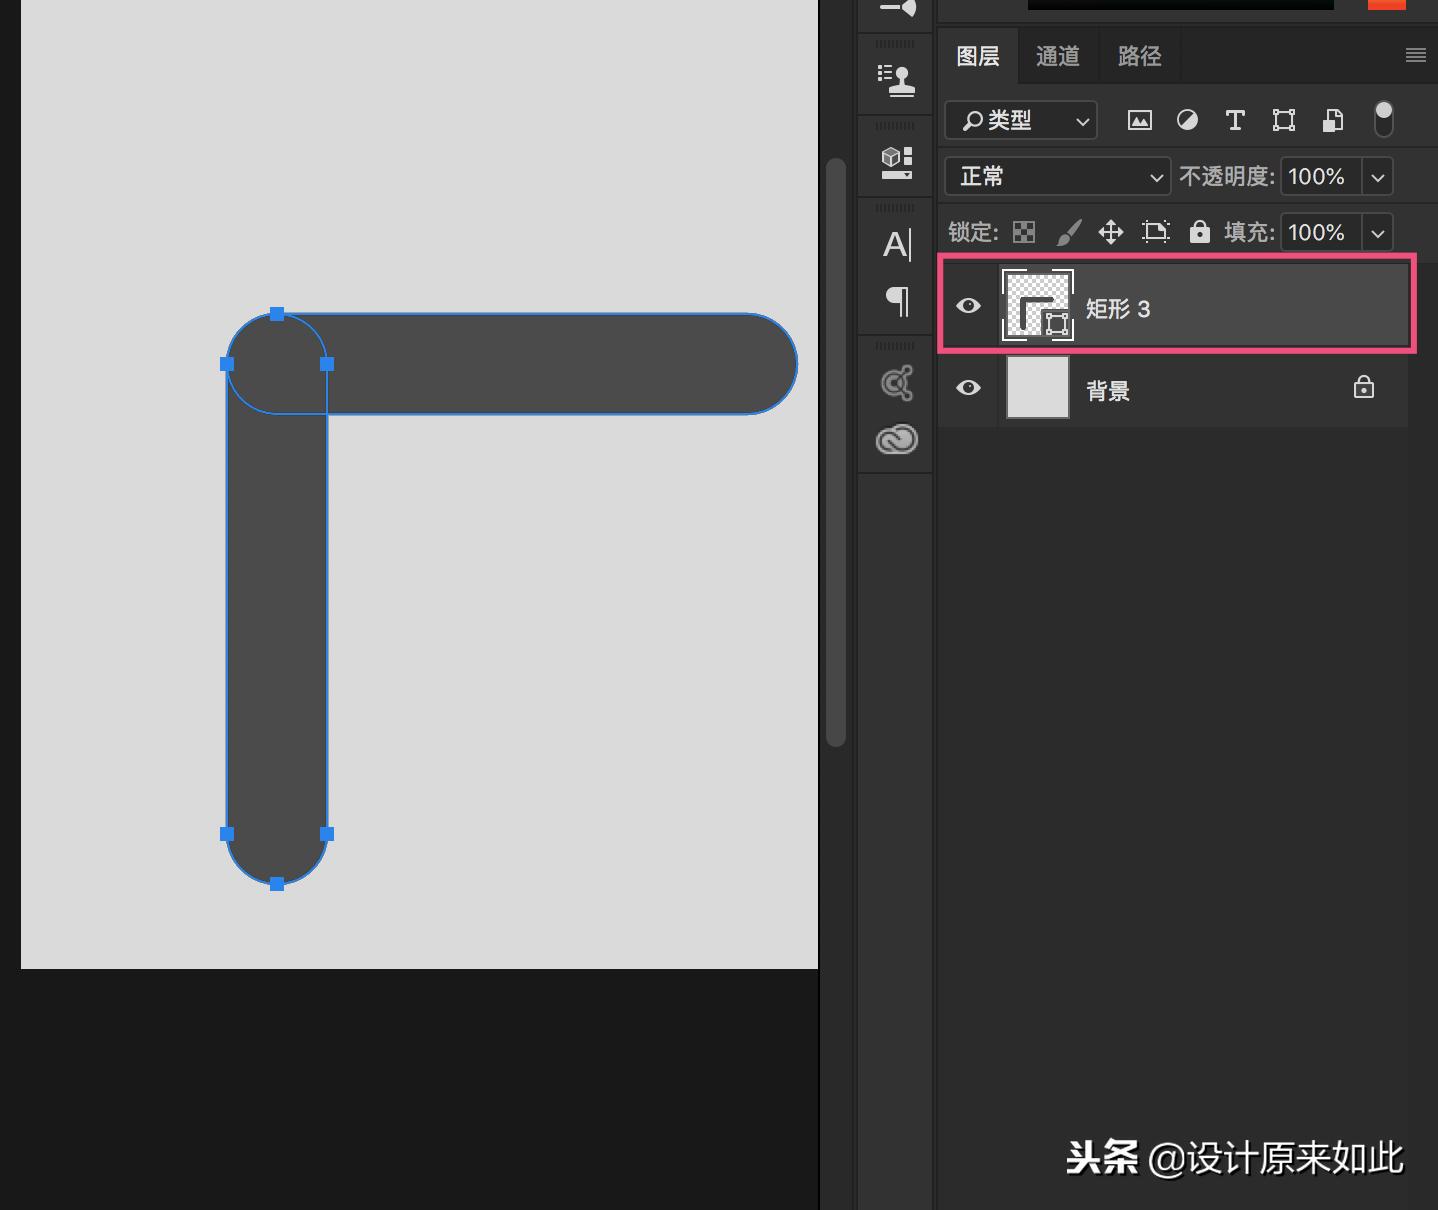Enable lock position for the layer
The width and height of the screenshot is (1438, 1210).
[1110, 232]
